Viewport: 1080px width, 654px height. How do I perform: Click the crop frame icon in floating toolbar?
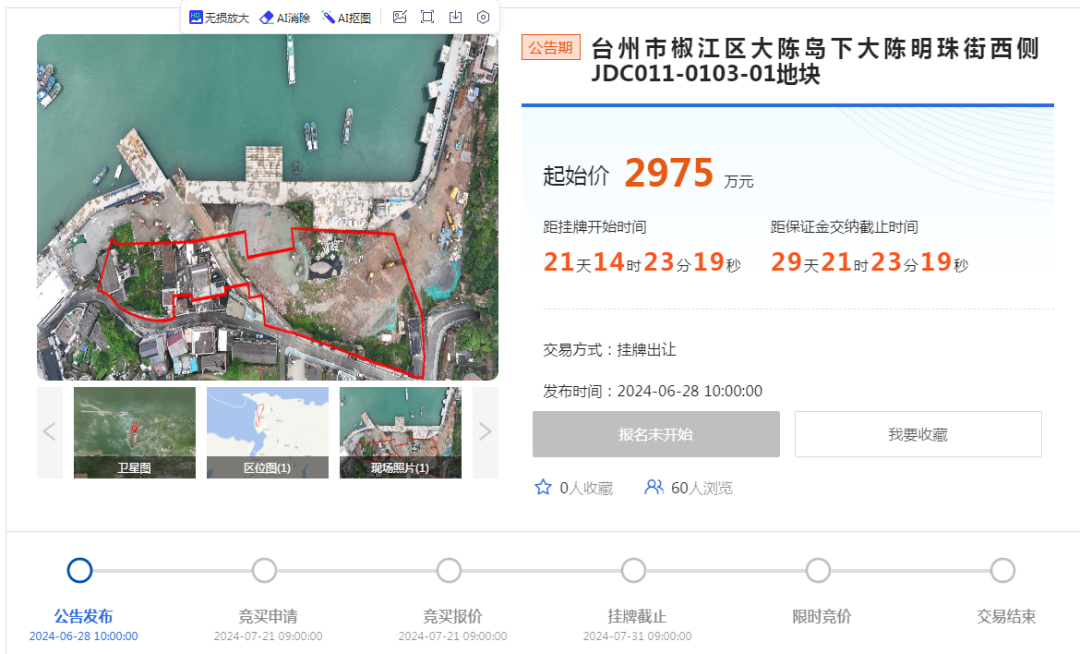pos(427,17)
